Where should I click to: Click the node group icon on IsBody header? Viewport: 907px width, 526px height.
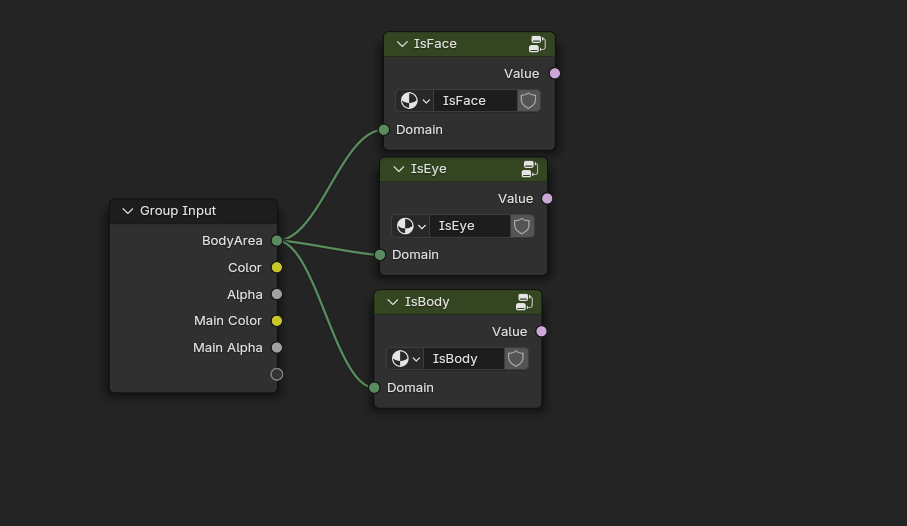524,302
